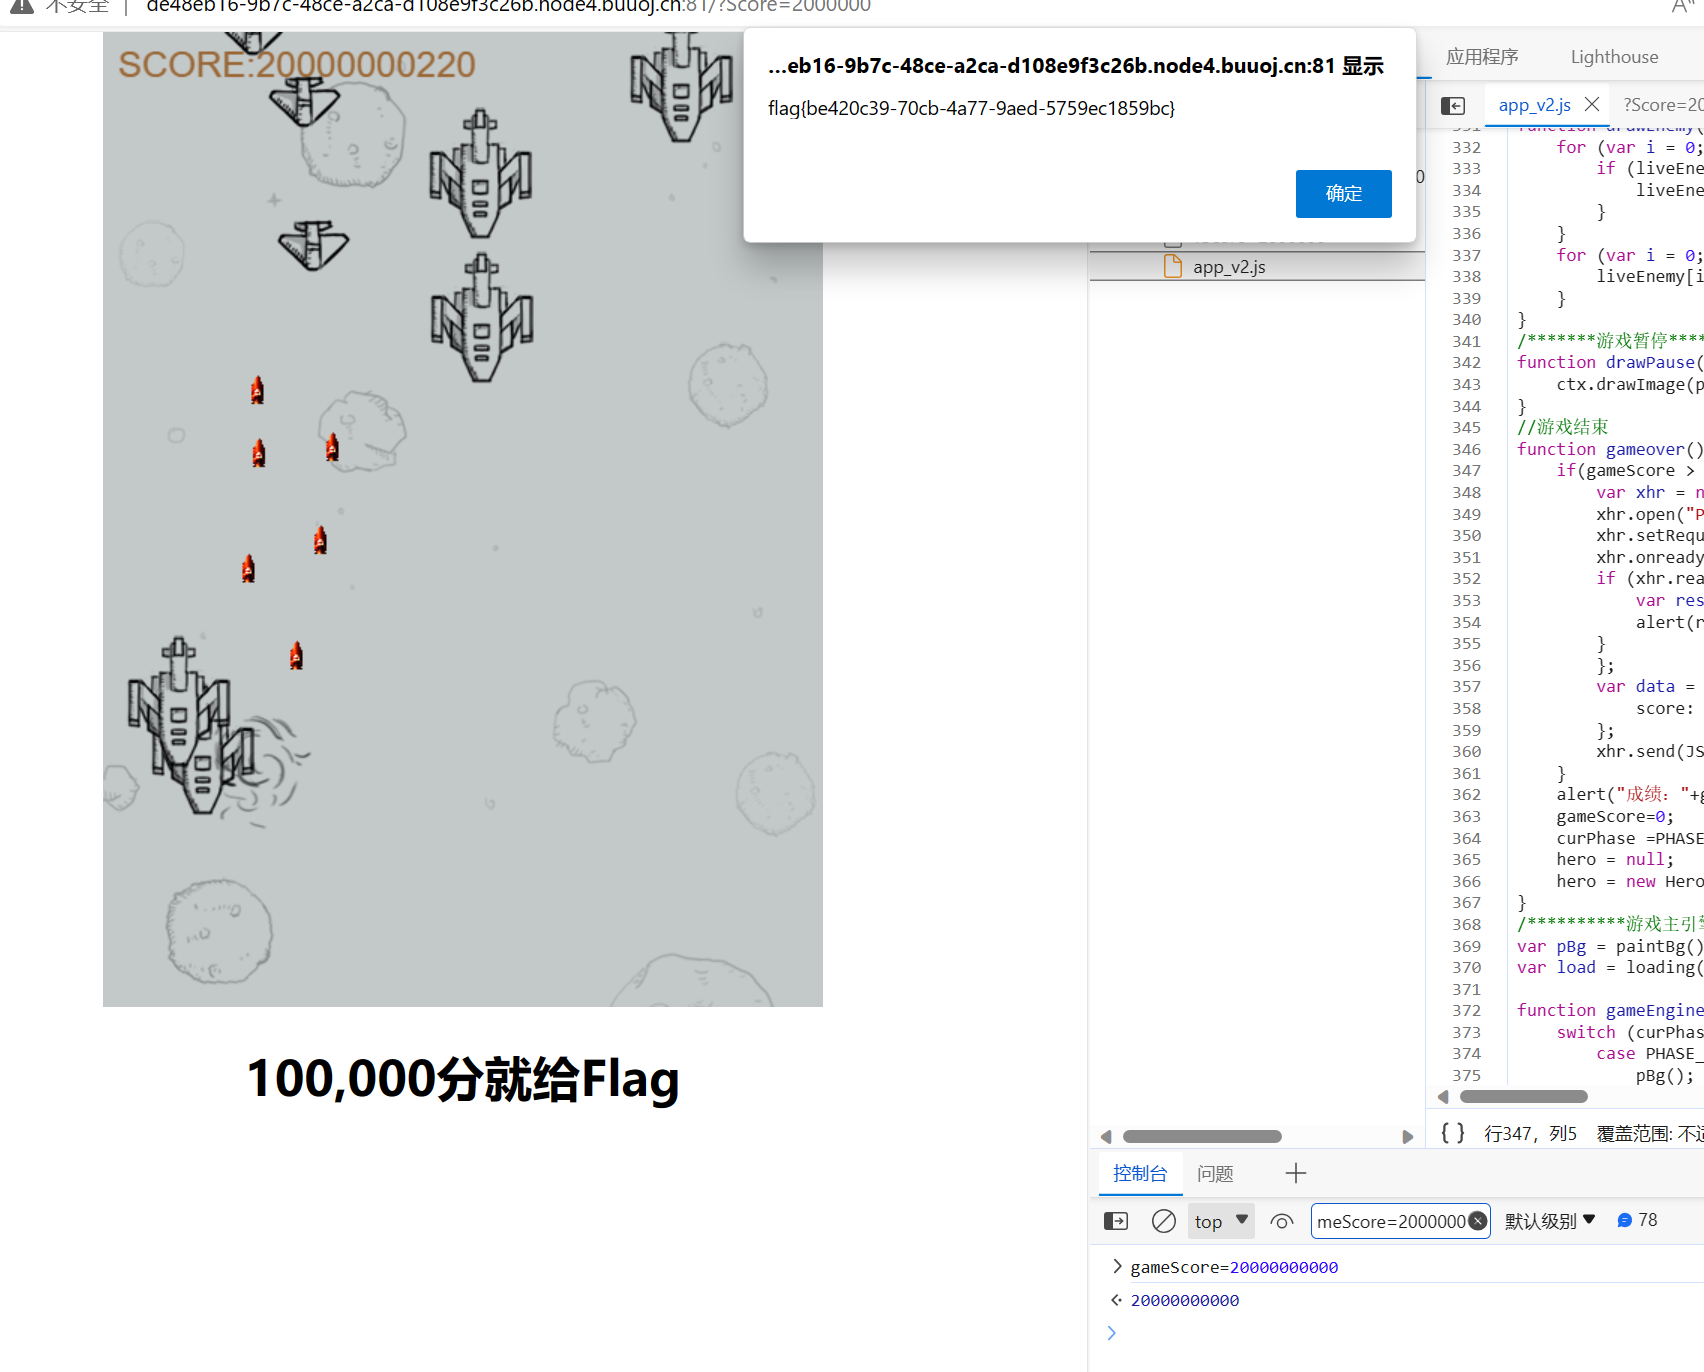Screen dimensions: 1704x1372
Task: Open the 问题 drawer tab
Action: point(1215,1173)
